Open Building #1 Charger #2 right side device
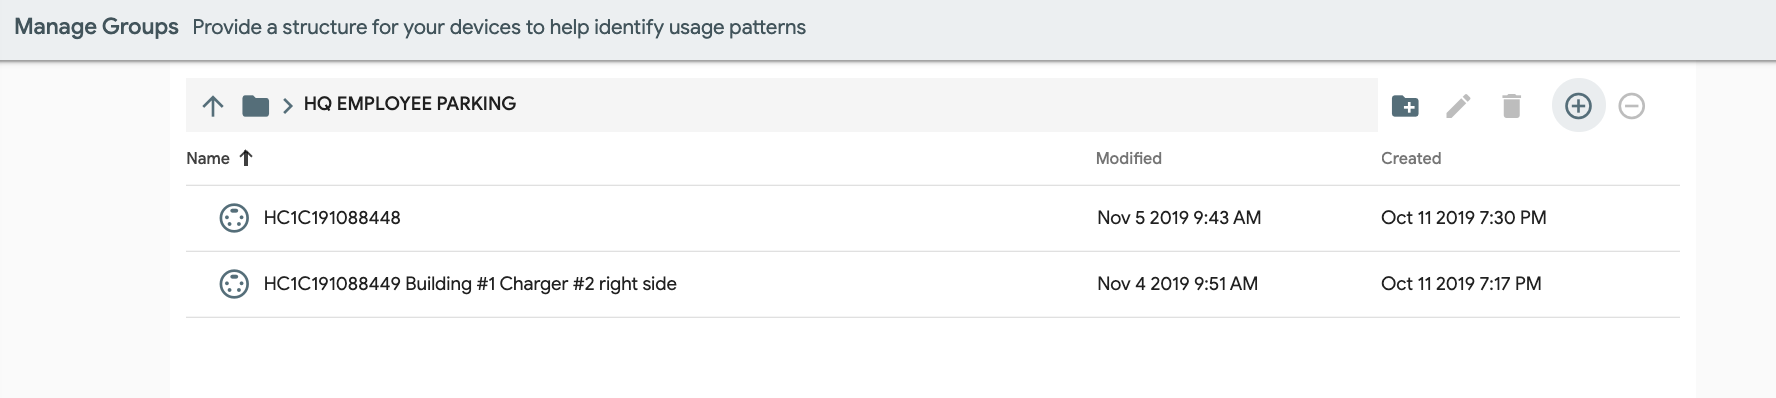Screen dimensions: 1776x398 tap(470, 284)
